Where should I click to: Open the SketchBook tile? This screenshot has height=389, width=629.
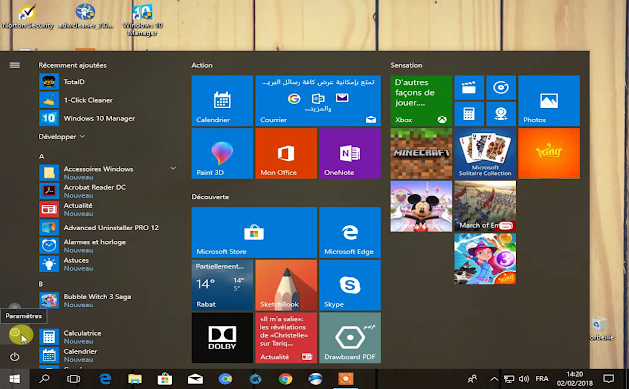click(x=286, y=285)
